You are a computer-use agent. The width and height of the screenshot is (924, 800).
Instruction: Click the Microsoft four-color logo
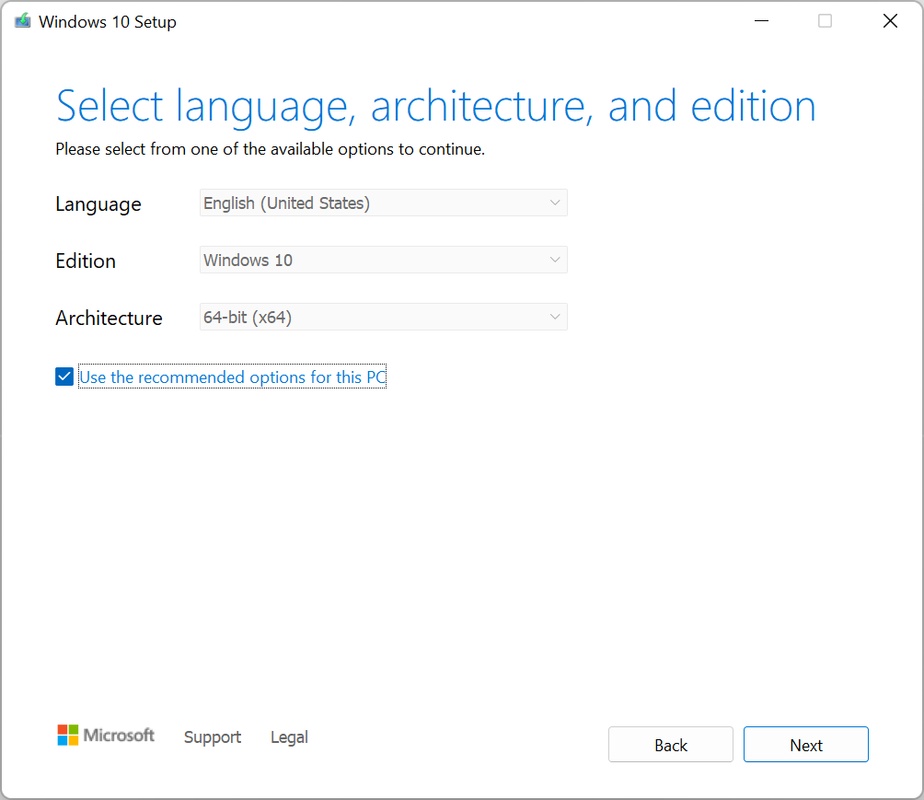click(x=67, y=735)
